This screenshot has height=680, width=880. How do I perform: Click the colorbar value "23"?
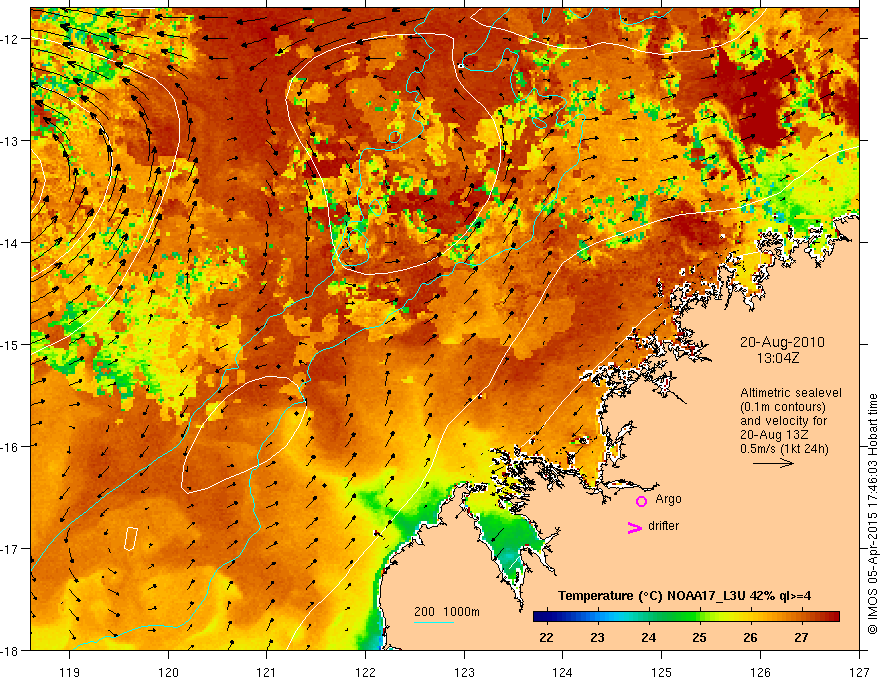pyautogui.click(x=597, y=638)
